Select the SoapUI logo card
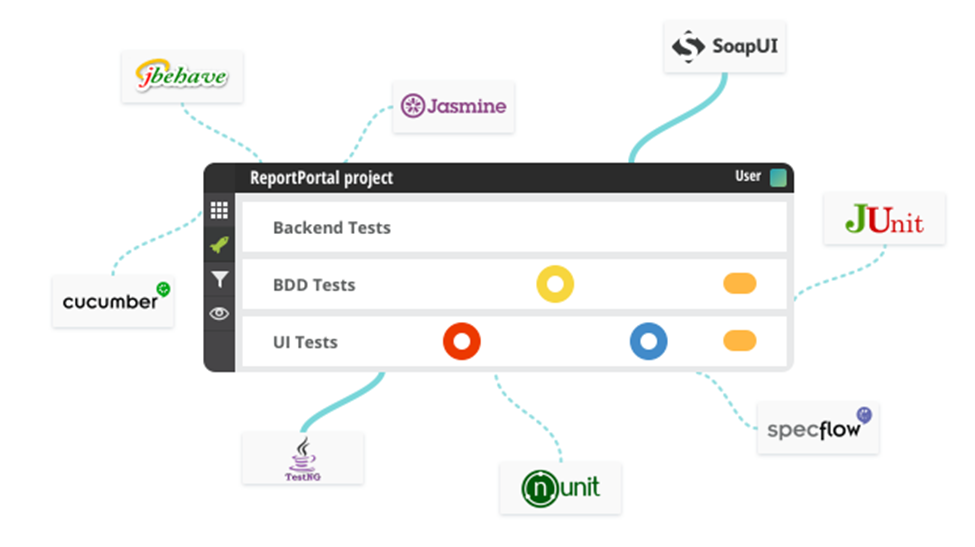 tap(724, 46)
